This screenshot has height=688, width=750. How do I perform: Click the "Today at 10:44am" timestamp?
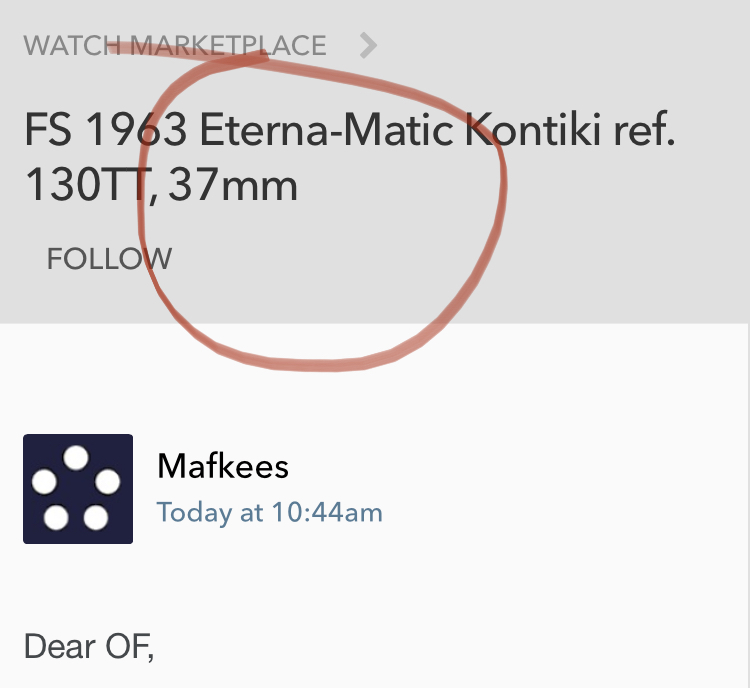(269, 513)
